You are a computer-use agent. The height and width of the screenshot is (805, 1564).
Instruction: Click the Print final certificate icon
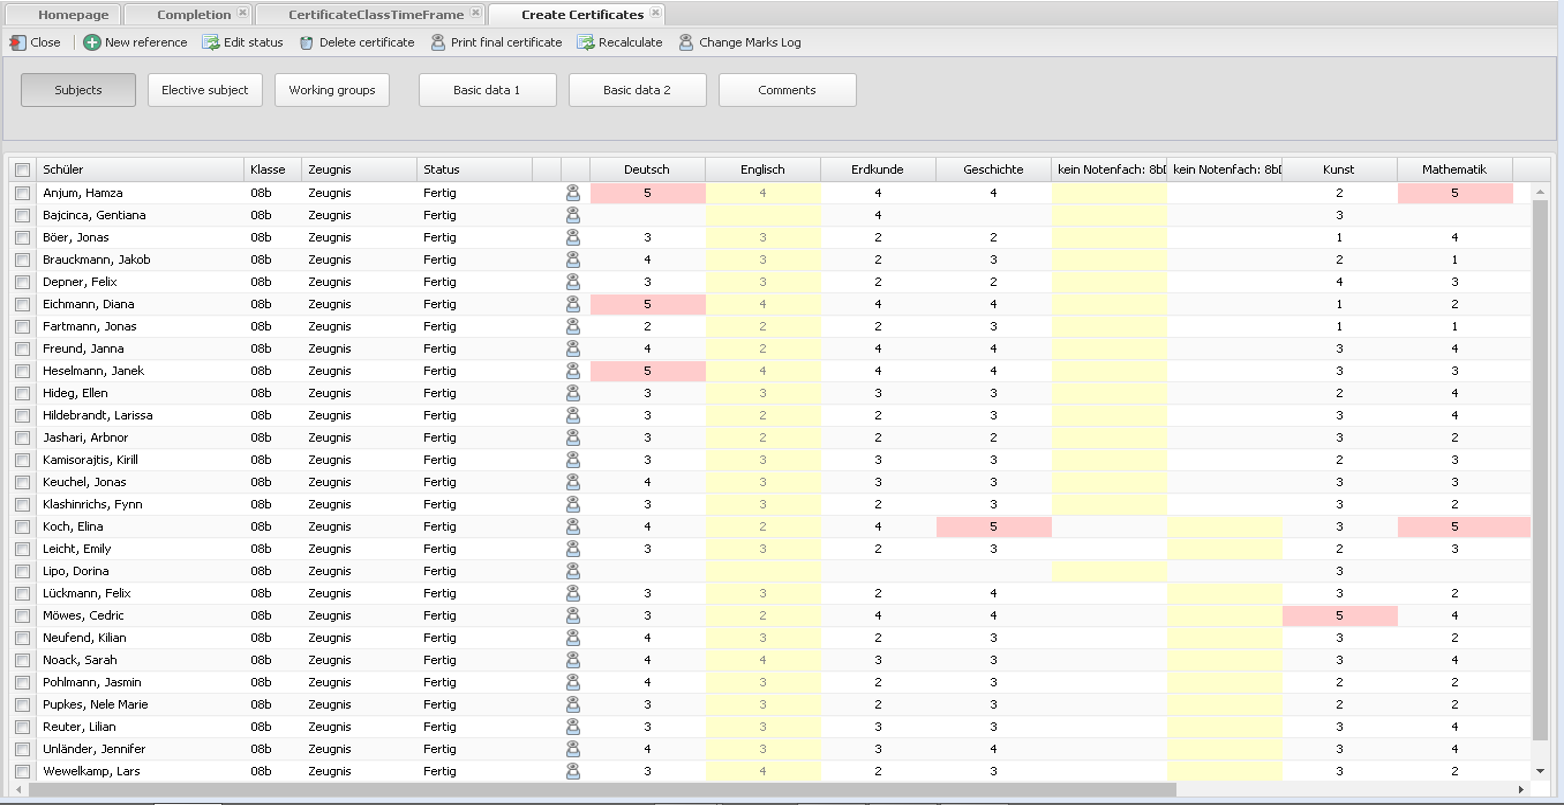(438, 43)
